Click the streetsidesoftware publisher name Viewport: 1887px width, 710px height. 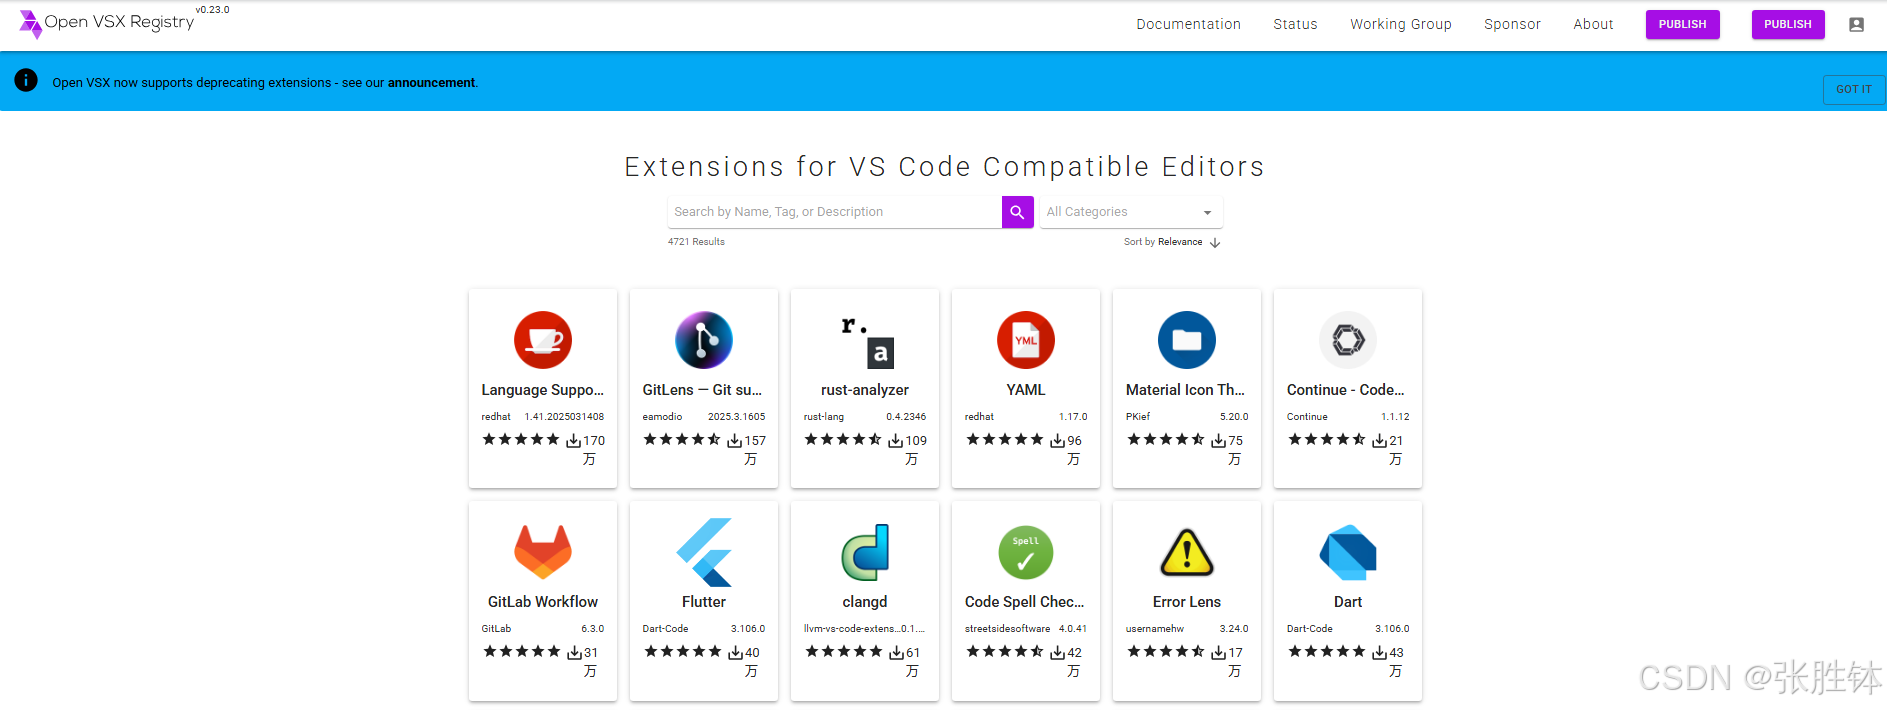click(x=1007, y=629)
